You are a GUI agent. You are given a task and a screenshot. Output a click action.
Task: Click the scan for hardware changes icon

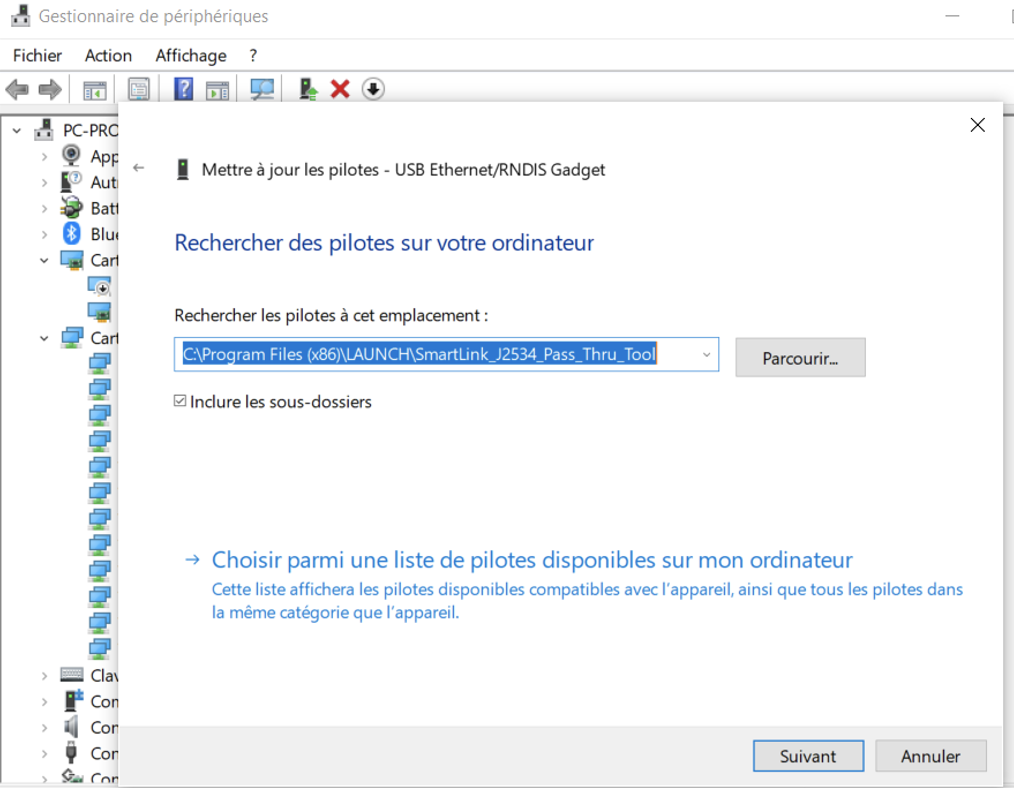point(262,89)
